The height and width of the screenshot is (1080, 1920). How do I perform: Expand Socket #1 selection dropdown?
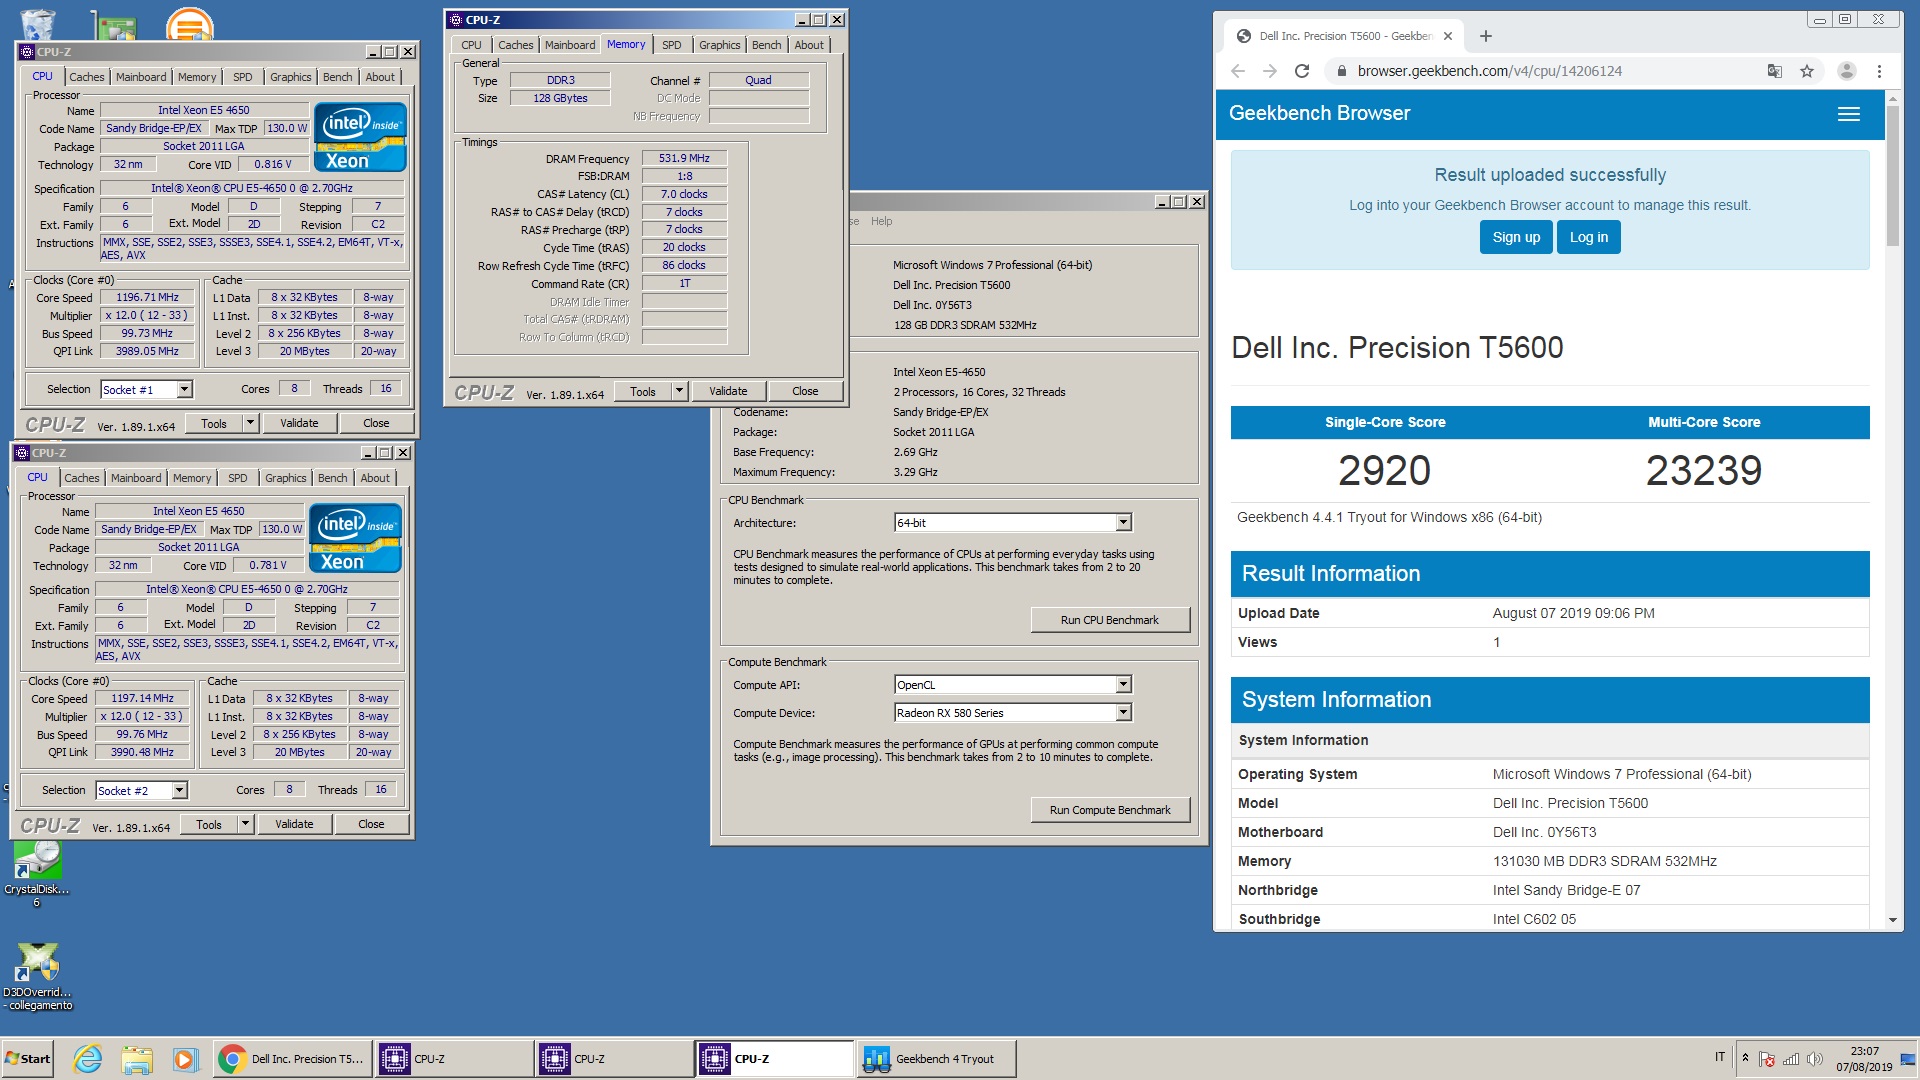tap(185, 389)
